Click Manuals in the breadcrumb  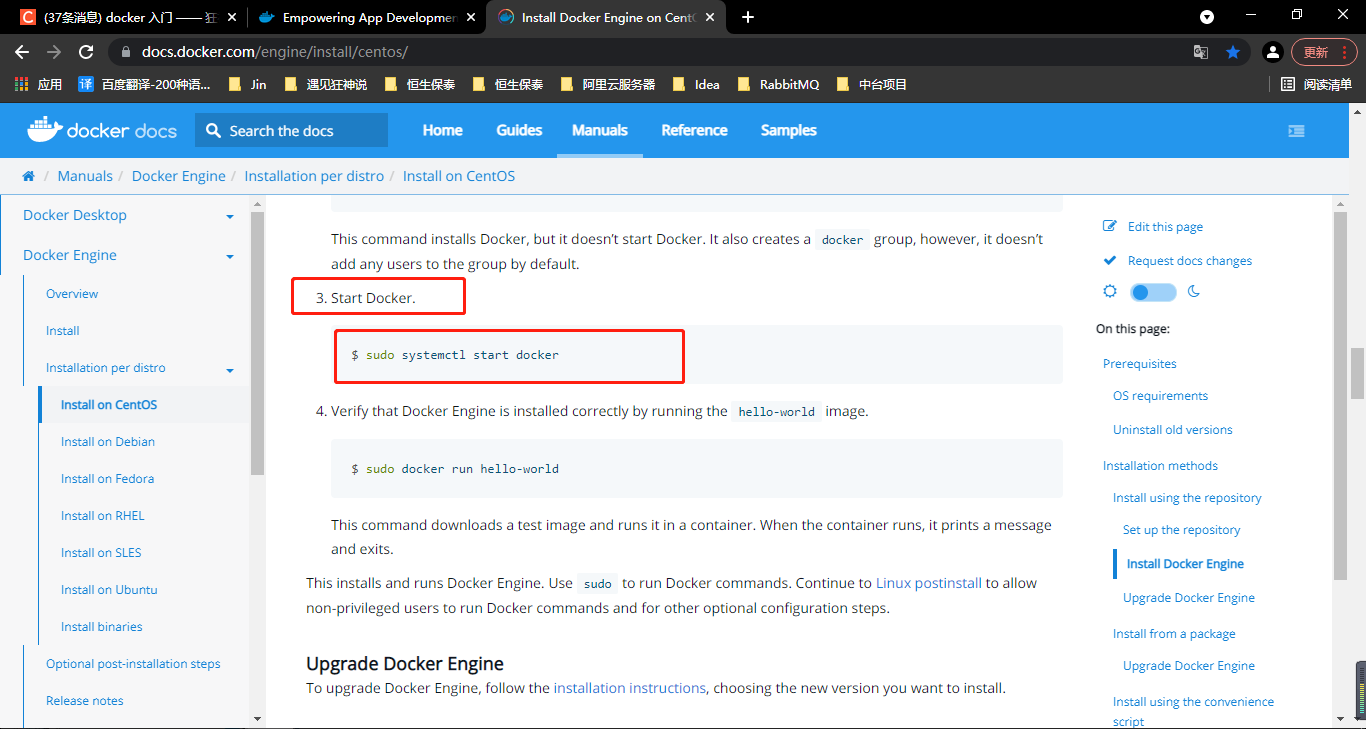tap(85, 176)
